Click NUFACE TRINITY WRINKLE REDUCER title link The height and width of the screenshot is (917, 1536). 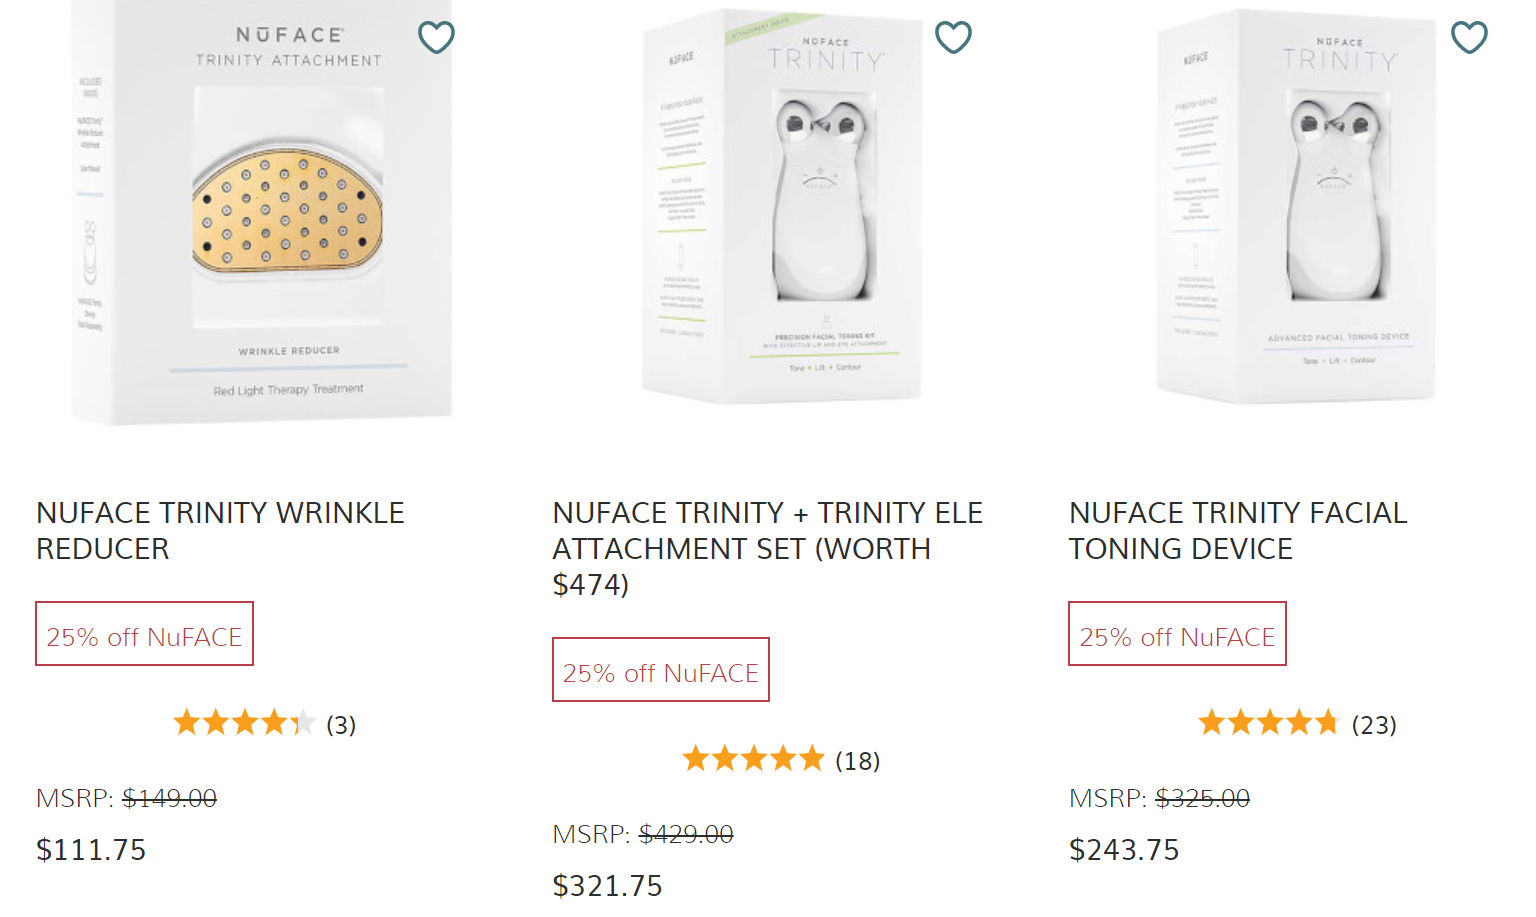[x=220, y=530]
